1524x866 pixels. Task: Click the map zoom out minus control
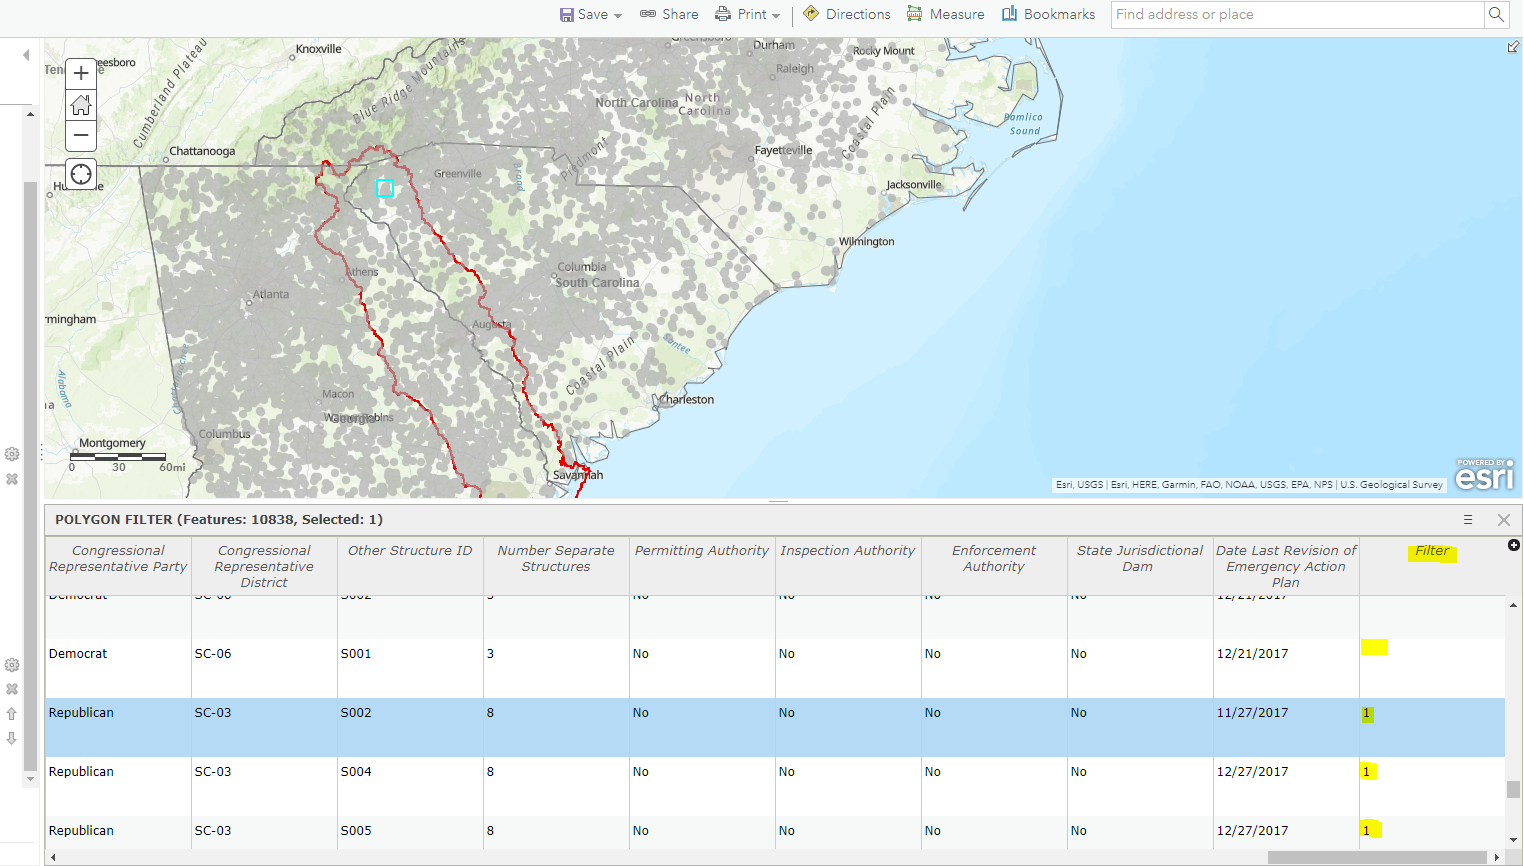[x=80, y=135]
